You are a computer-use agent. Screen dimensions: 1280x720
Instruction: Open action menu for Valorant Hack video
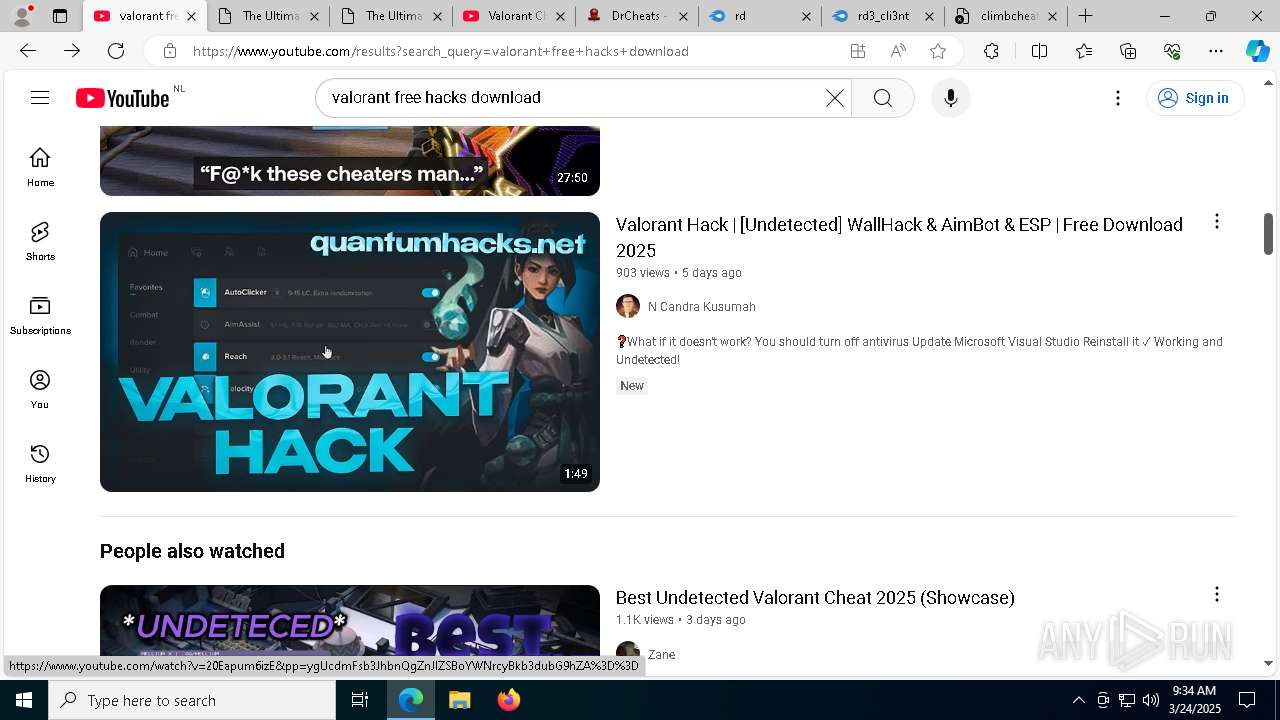pyautogui.click(x=1216, y=222)
